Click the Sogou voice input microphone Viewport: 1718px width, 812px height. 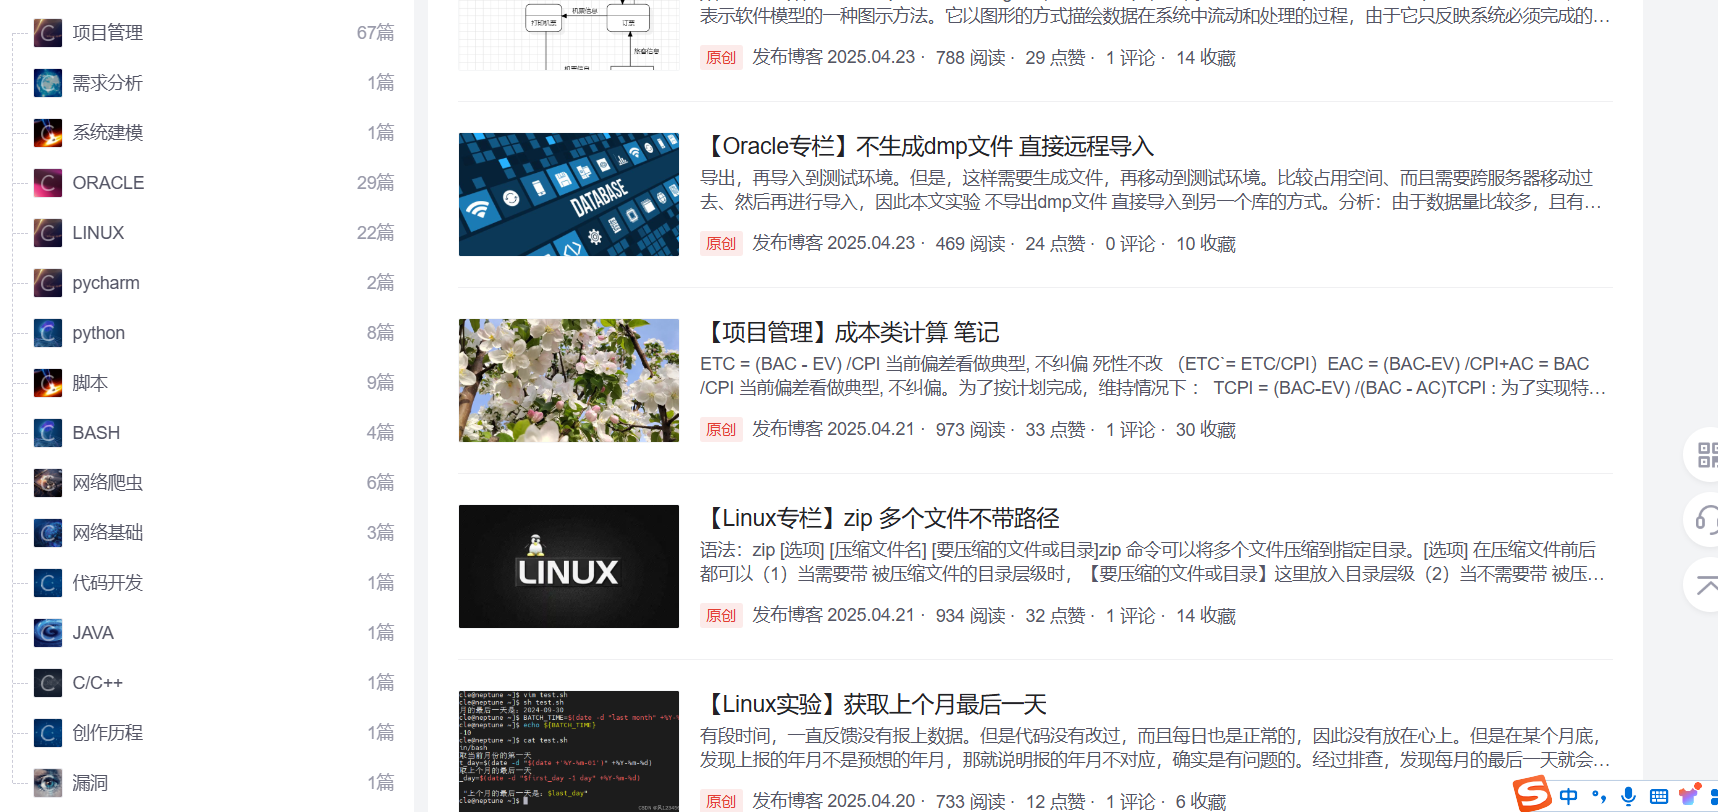[1629, 797]
